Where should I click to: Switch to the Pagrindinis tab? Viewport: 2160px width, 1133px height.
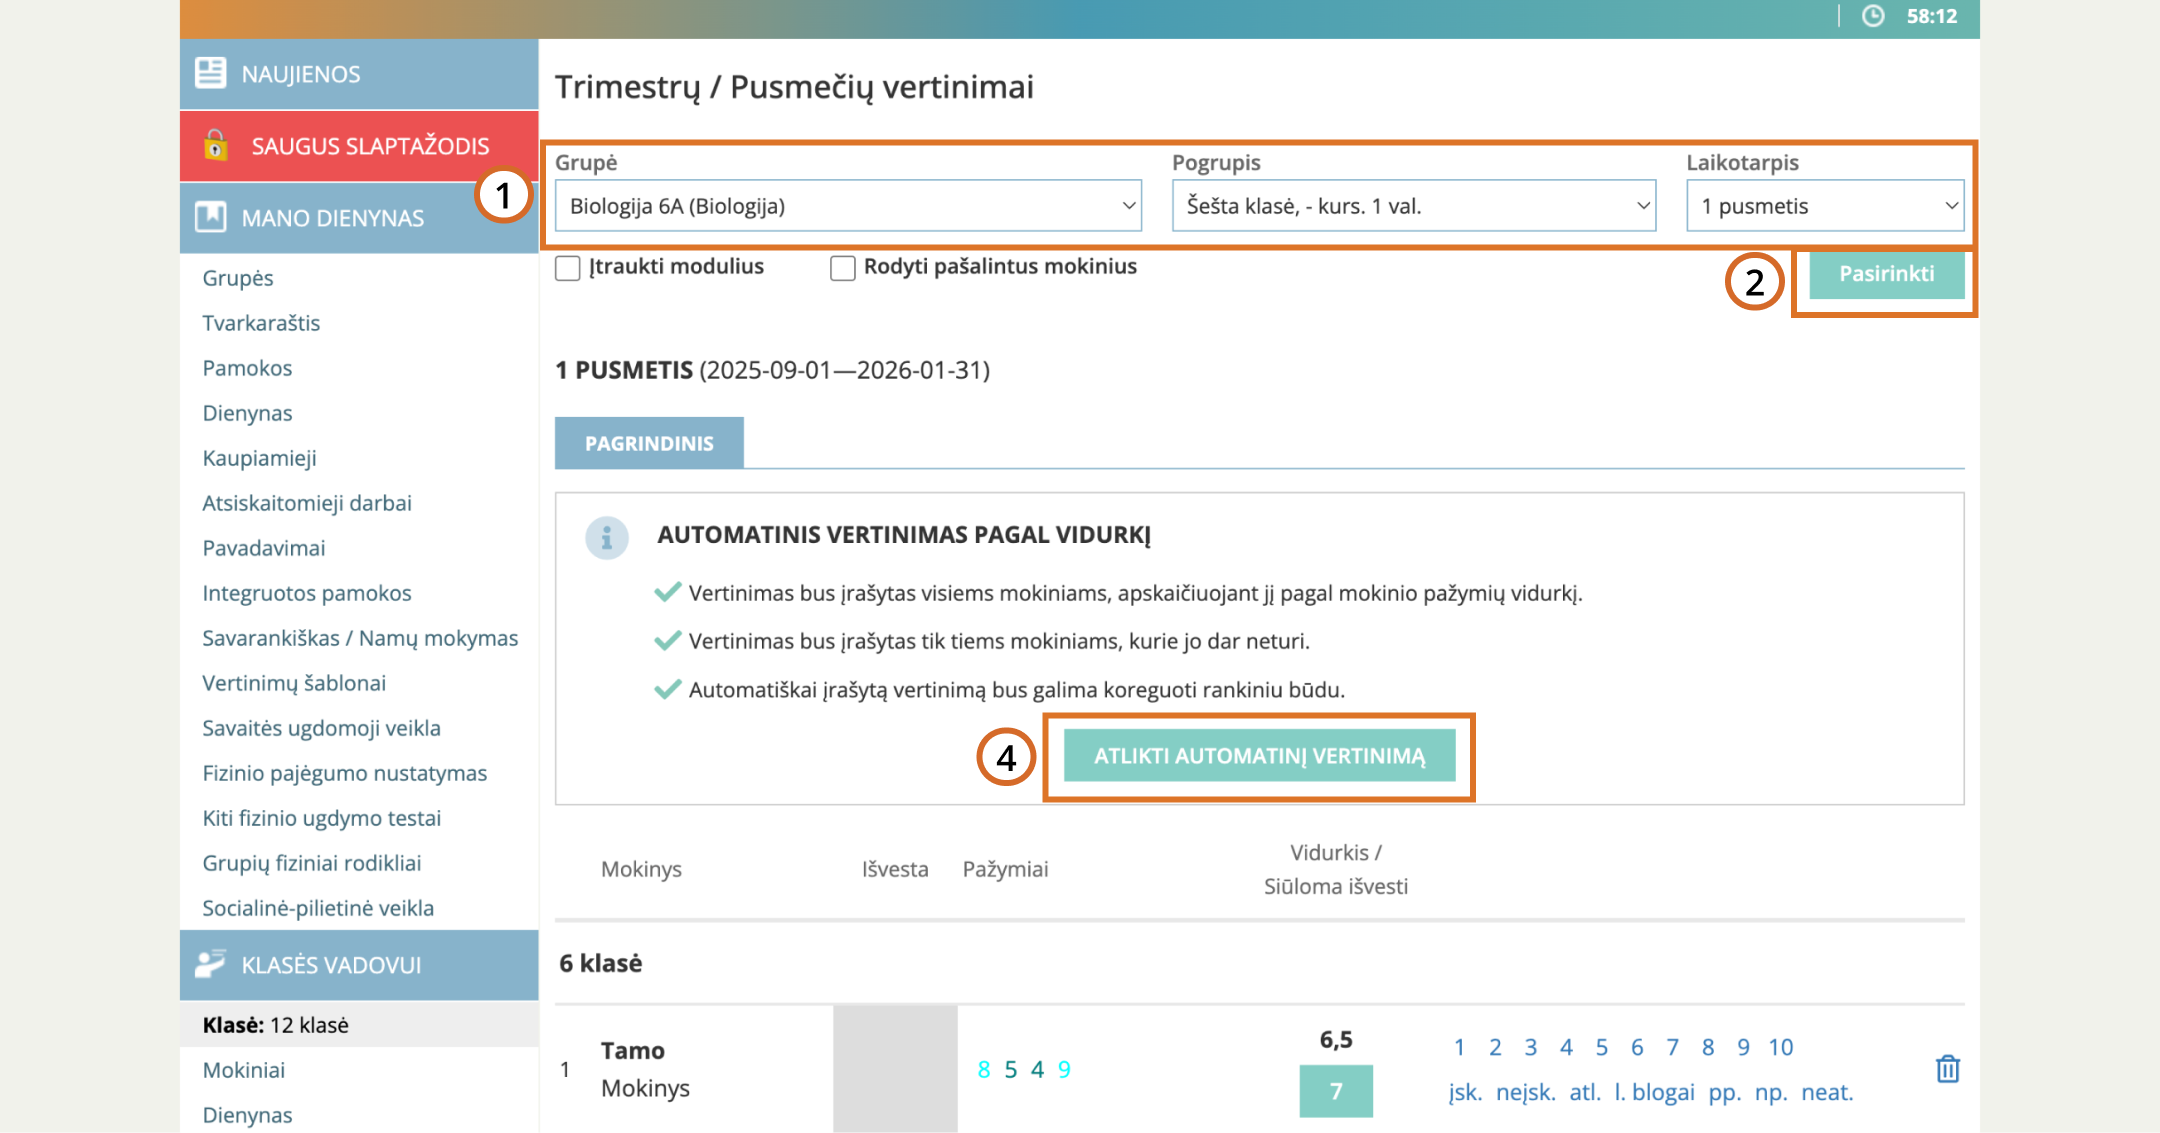pyautogui.click(x=649, y=443)
